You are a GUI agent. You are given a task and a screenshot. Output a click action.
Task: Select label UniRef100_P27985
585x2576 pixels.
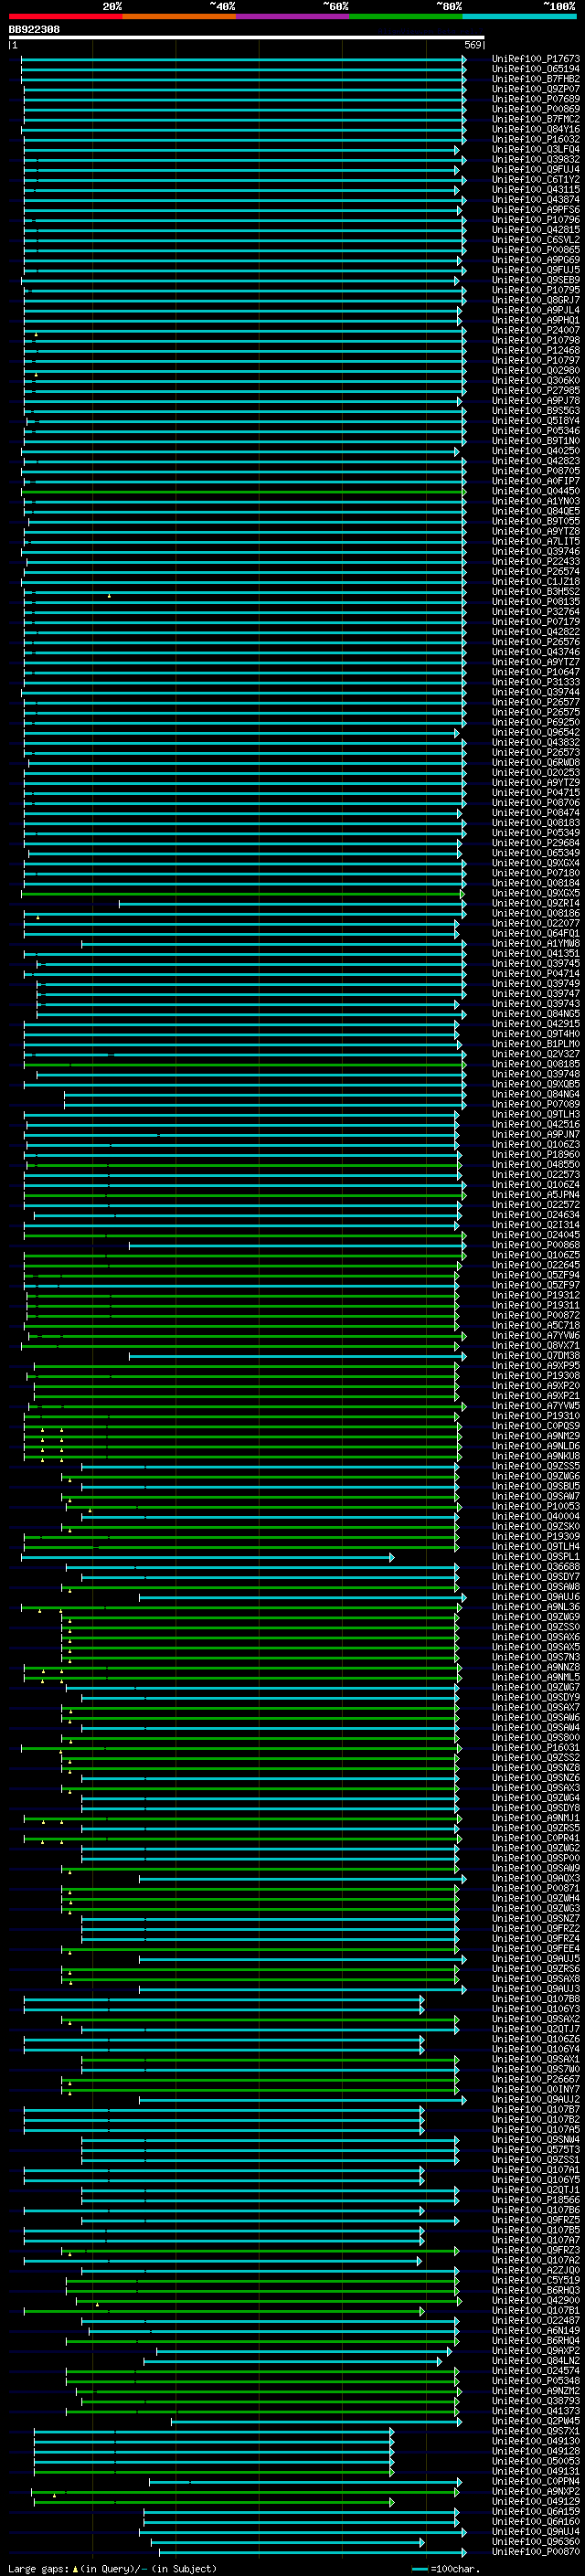[536, 390]
